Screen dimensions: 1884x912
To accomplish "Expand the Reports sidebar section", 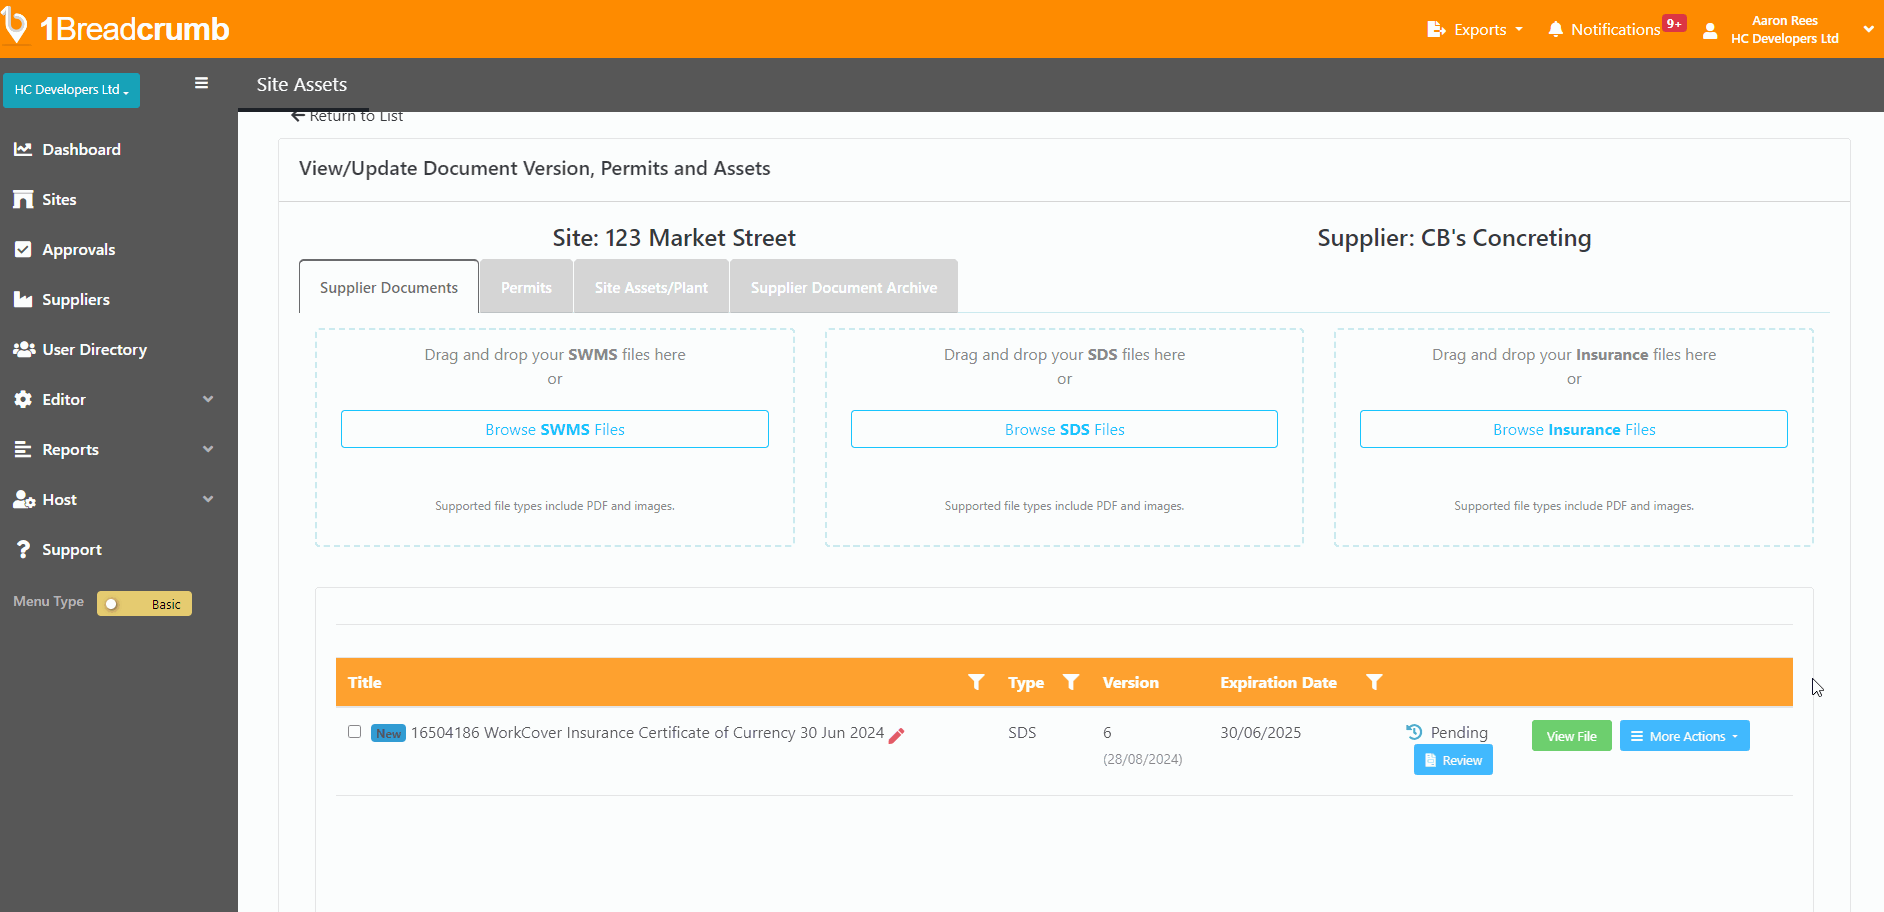I will point(71,449).
